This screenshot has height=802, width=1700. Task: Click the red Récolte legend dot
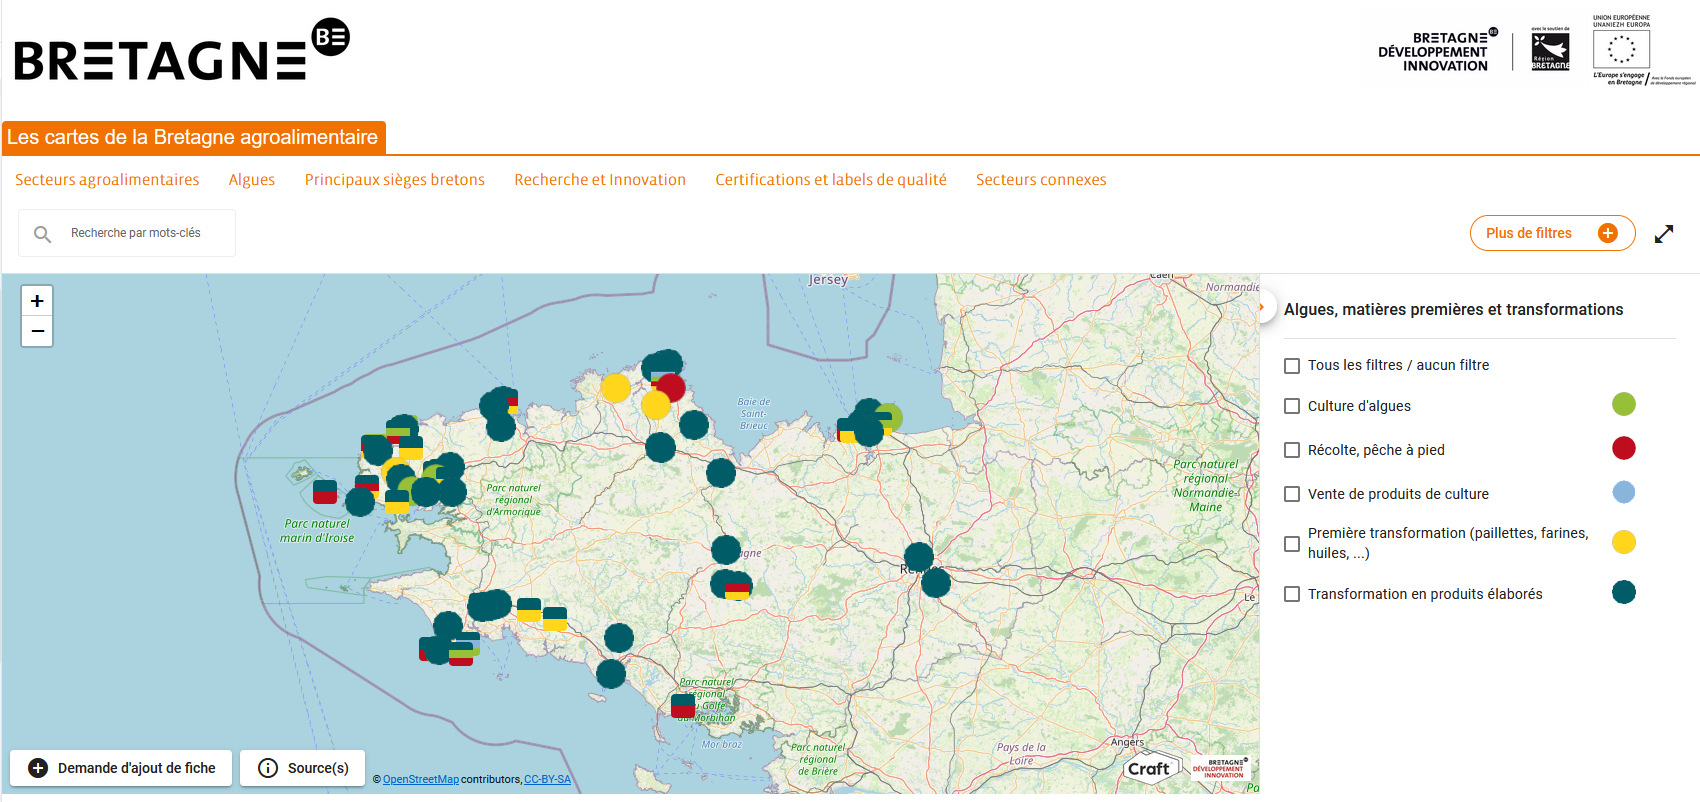(1624, 448)
